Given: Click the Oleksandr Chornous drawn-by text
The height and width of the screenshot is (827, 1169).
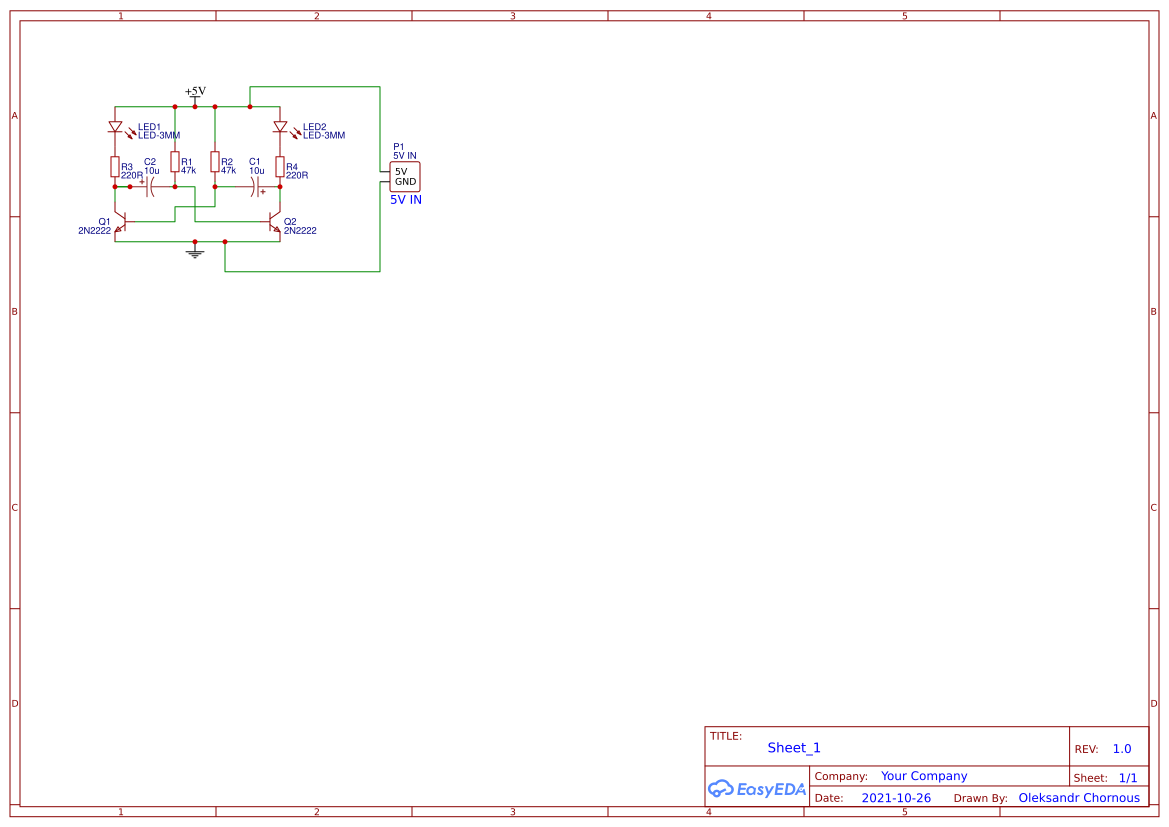Looking at the screenshot, I should 1078,797.
